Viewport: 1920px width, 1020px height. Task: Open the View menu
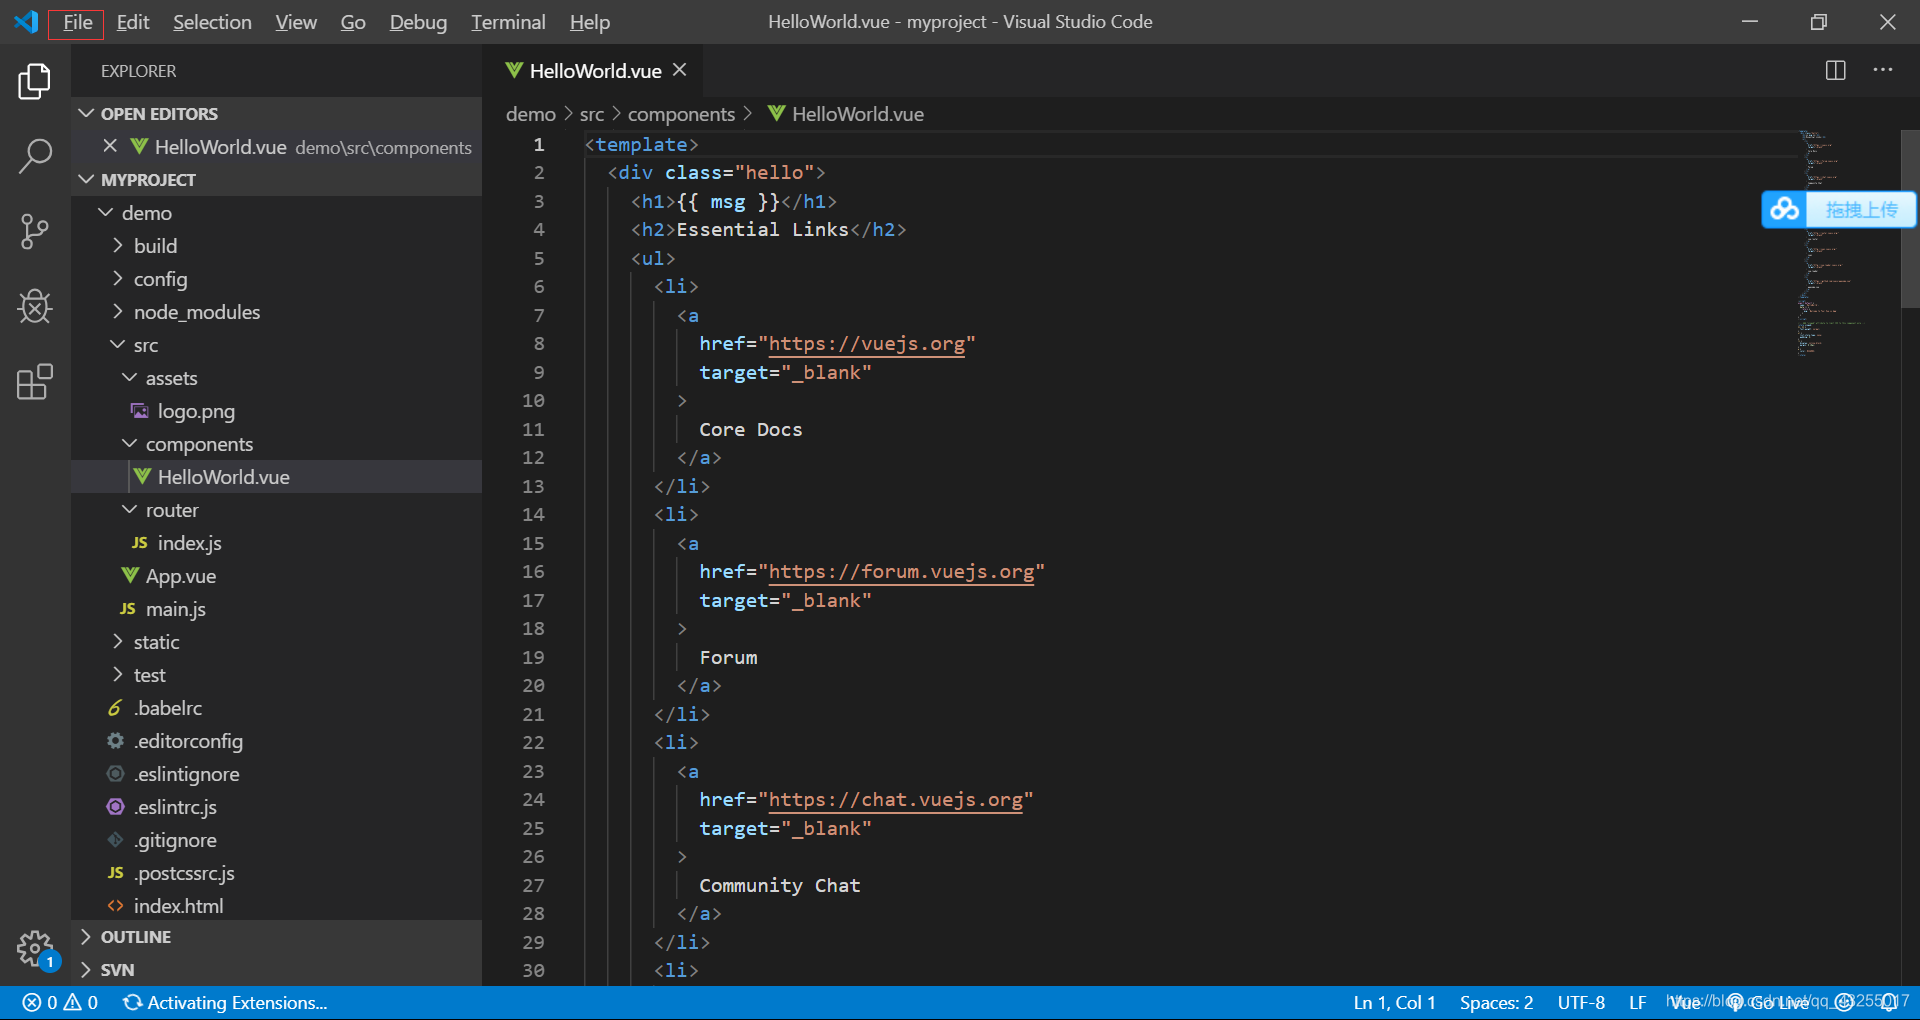[x=296, y=22]
